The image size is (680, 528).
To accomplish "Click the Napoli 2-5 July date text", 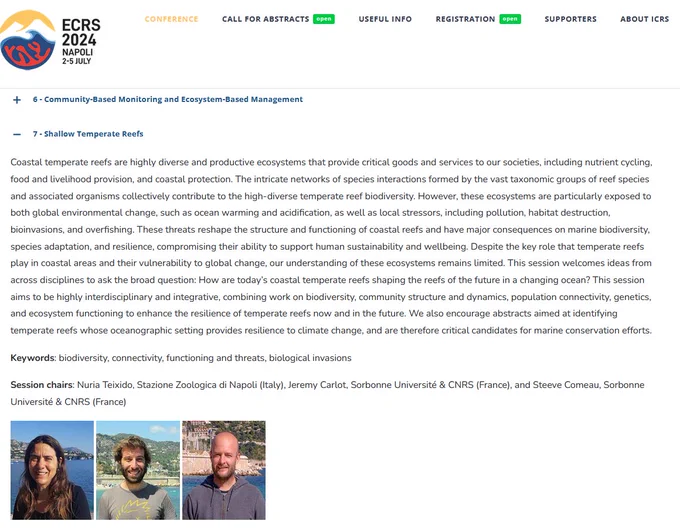I will point(77,56).
